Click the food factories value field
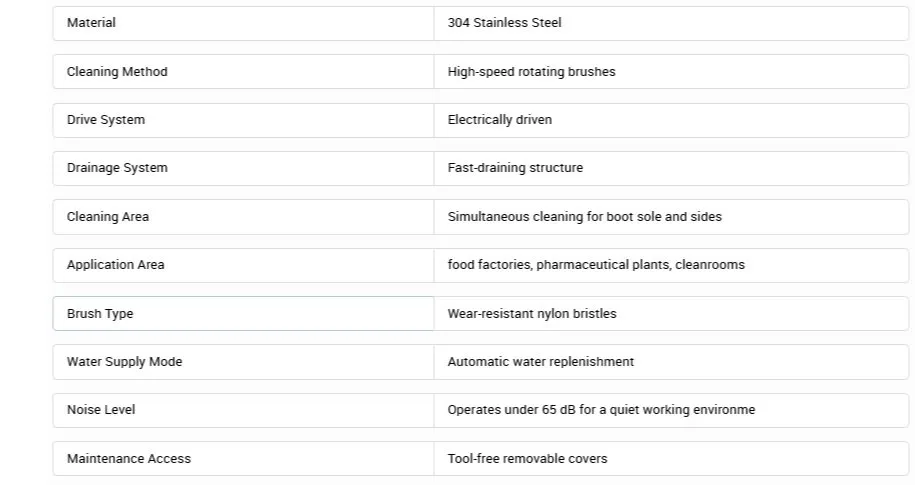This screenshot has height=485, width=915. [x=670, y=265]
